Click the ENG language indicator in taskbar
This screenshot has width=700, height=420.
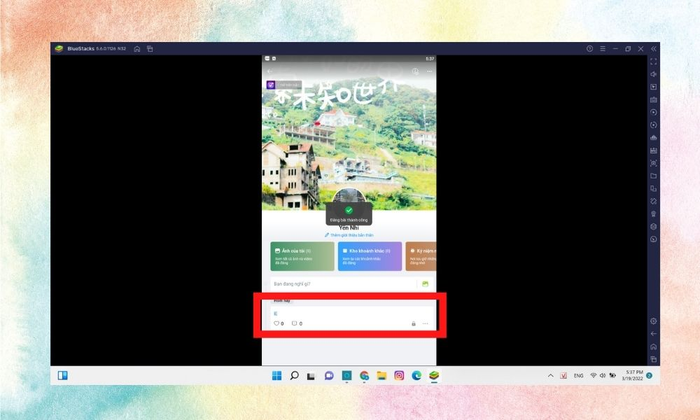pos(579,376)
